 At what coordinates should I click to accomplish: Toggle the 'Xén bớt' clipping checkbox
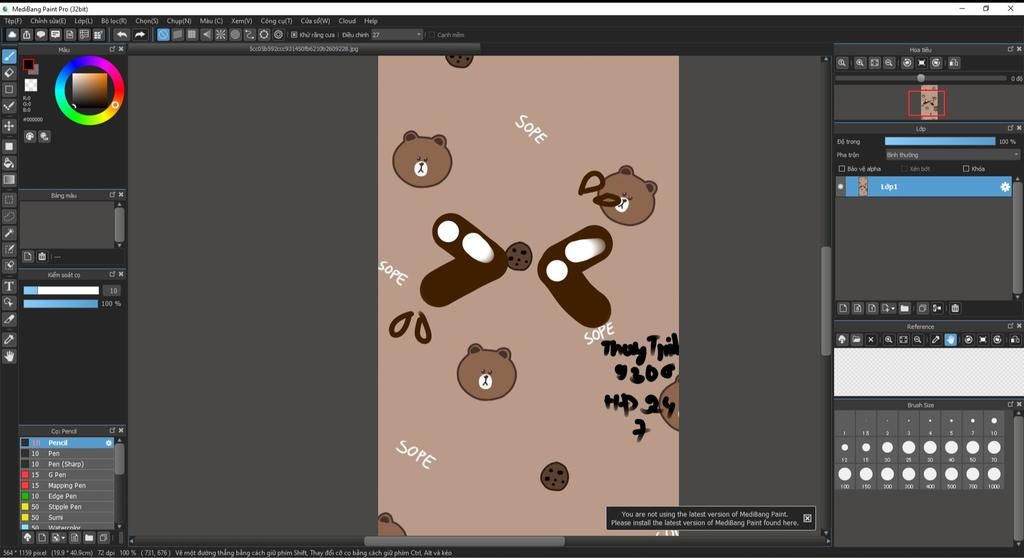(904, 169)
